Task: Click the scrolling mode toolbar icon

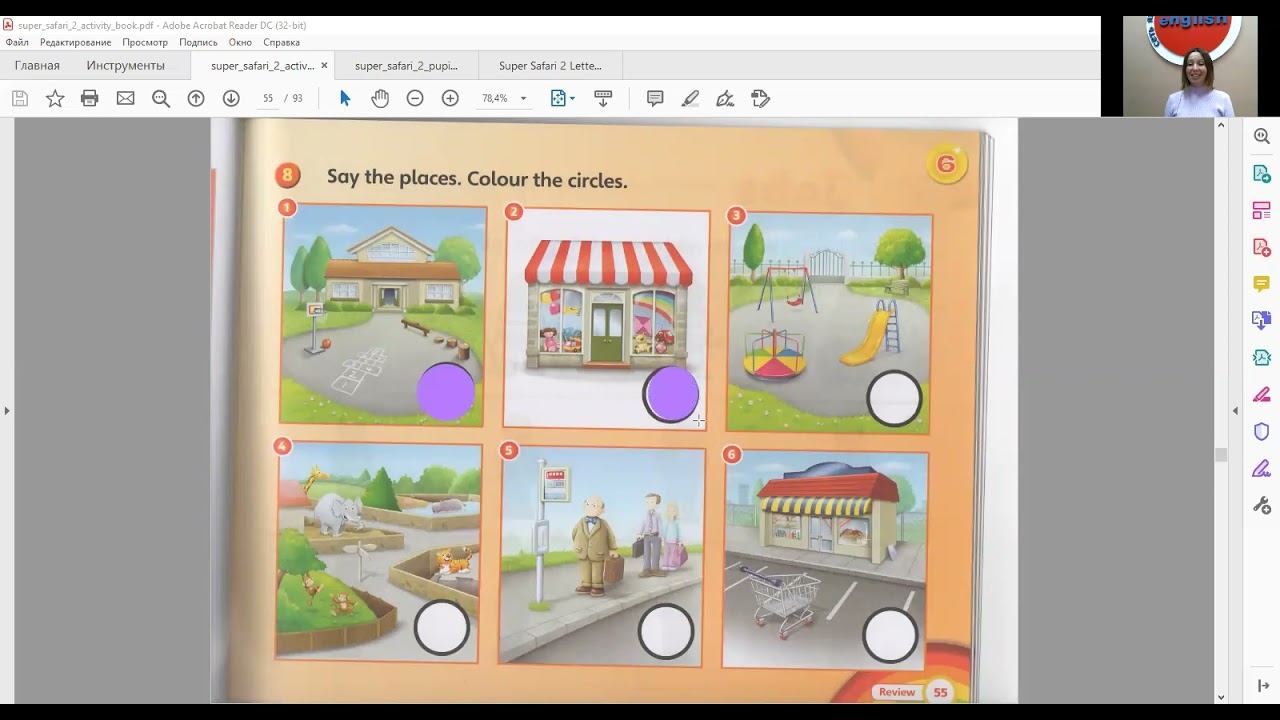Action: pos(603,98)
